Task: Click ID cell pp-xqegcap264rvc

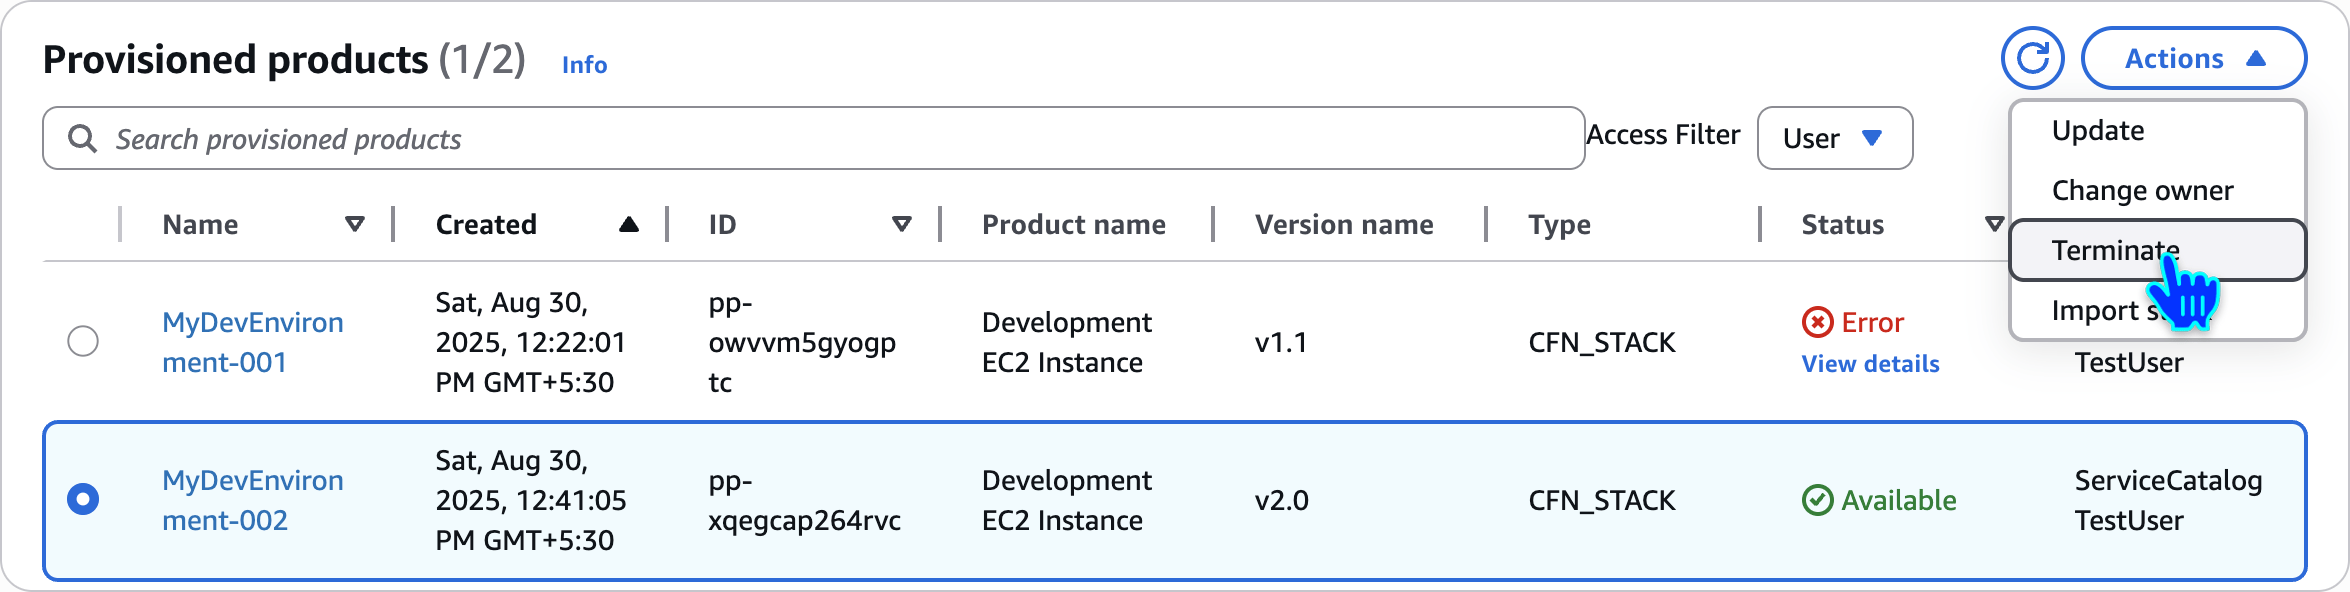Action: 804,500
